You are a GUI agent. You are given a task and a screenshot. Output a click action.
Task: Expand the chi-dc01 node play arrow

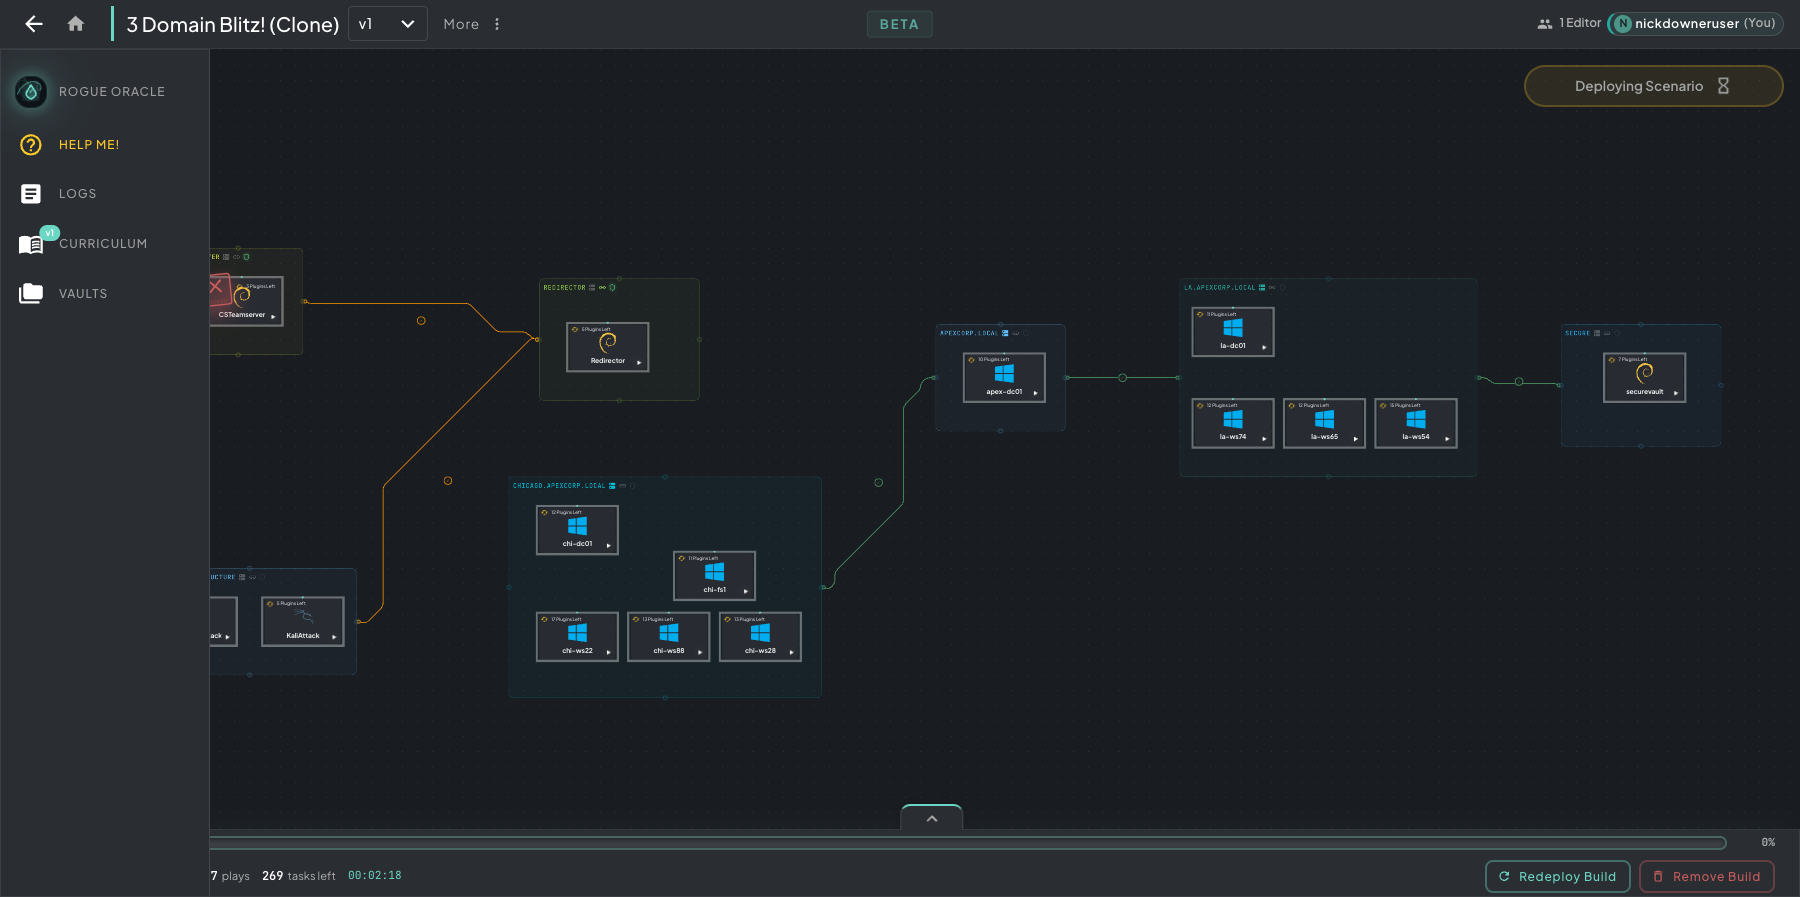pyautogui.click(x=608, y=546)
